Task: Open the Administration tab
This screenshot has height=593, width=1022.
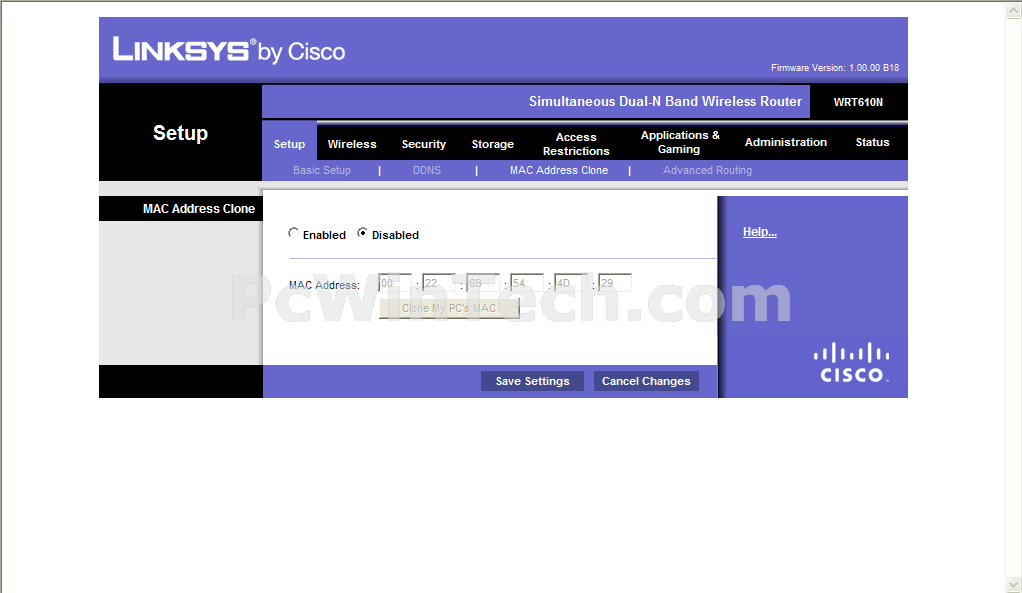Action: click(785, 142)
